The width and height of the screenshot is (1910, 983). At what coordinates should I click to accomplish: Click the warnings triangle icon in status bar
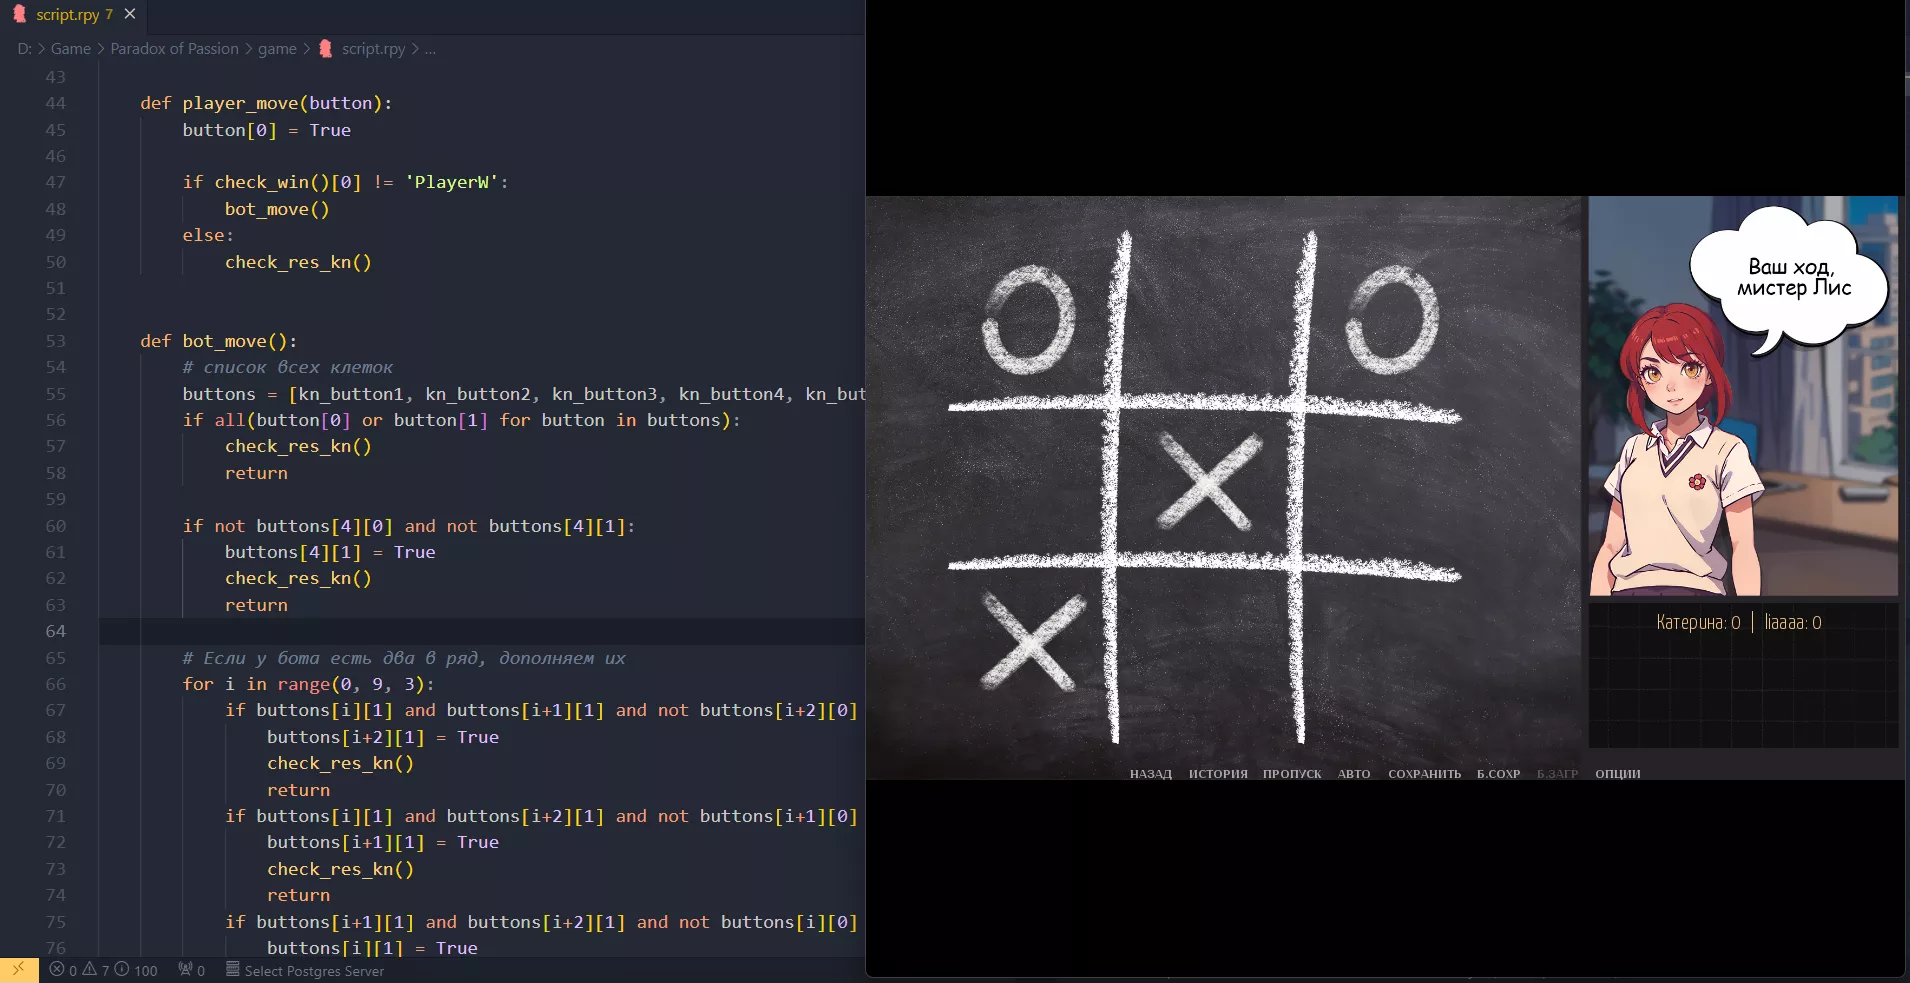90,970
